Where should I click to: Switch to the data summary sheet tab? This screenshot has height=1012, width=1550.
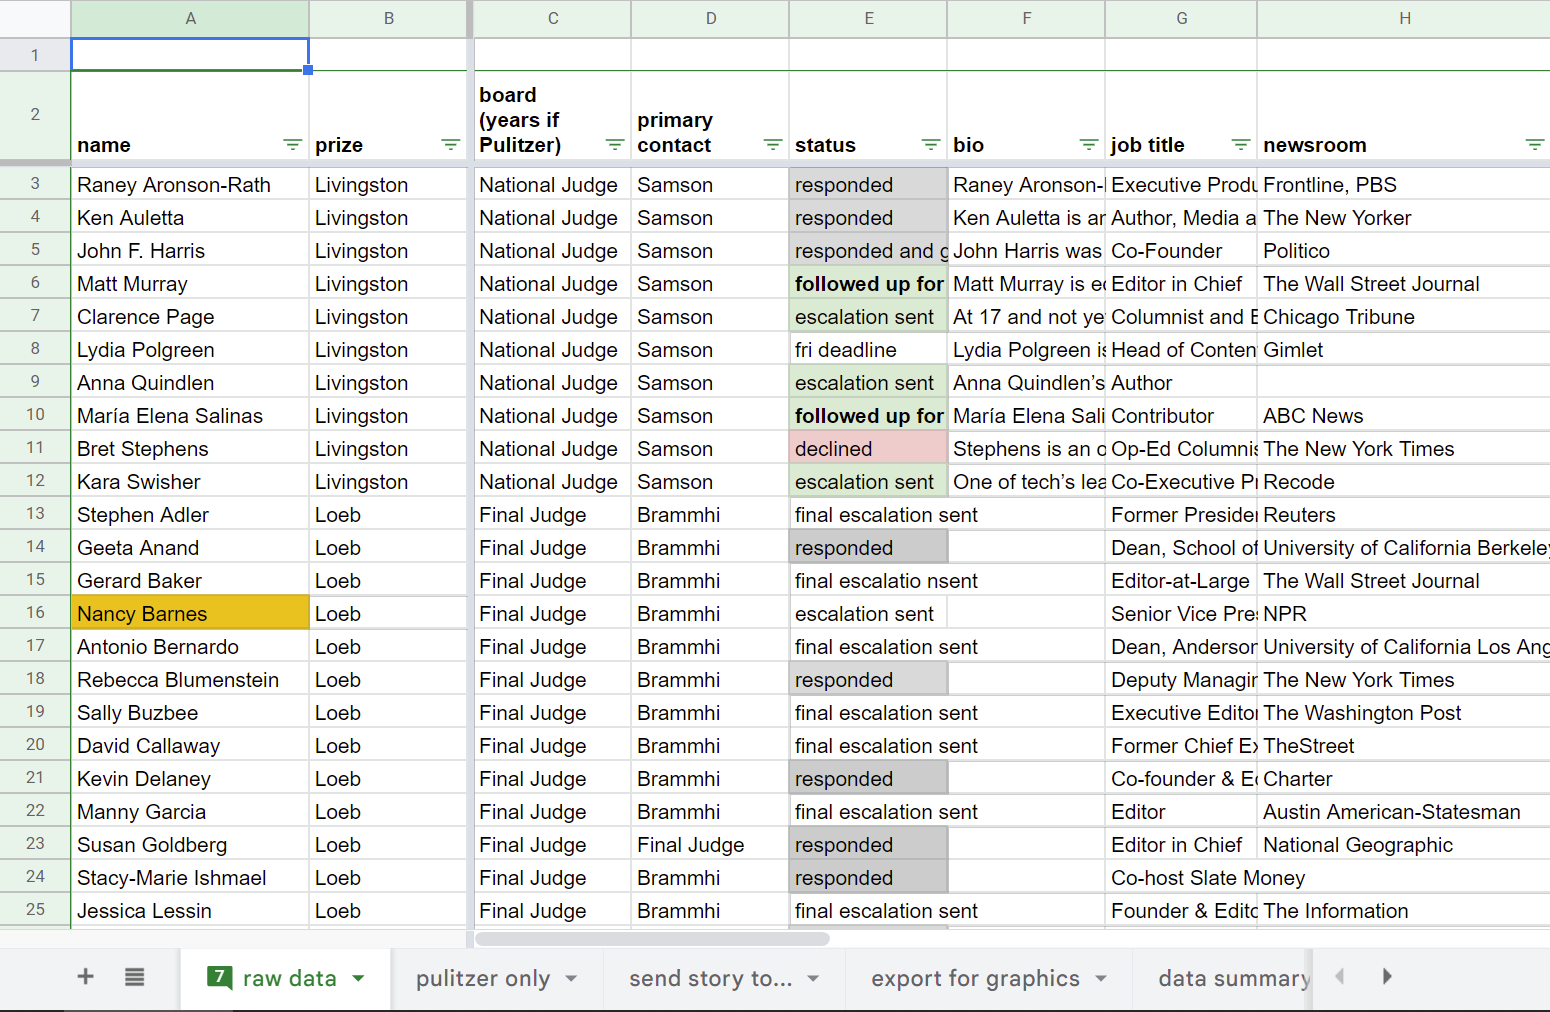coord(1234,979)
